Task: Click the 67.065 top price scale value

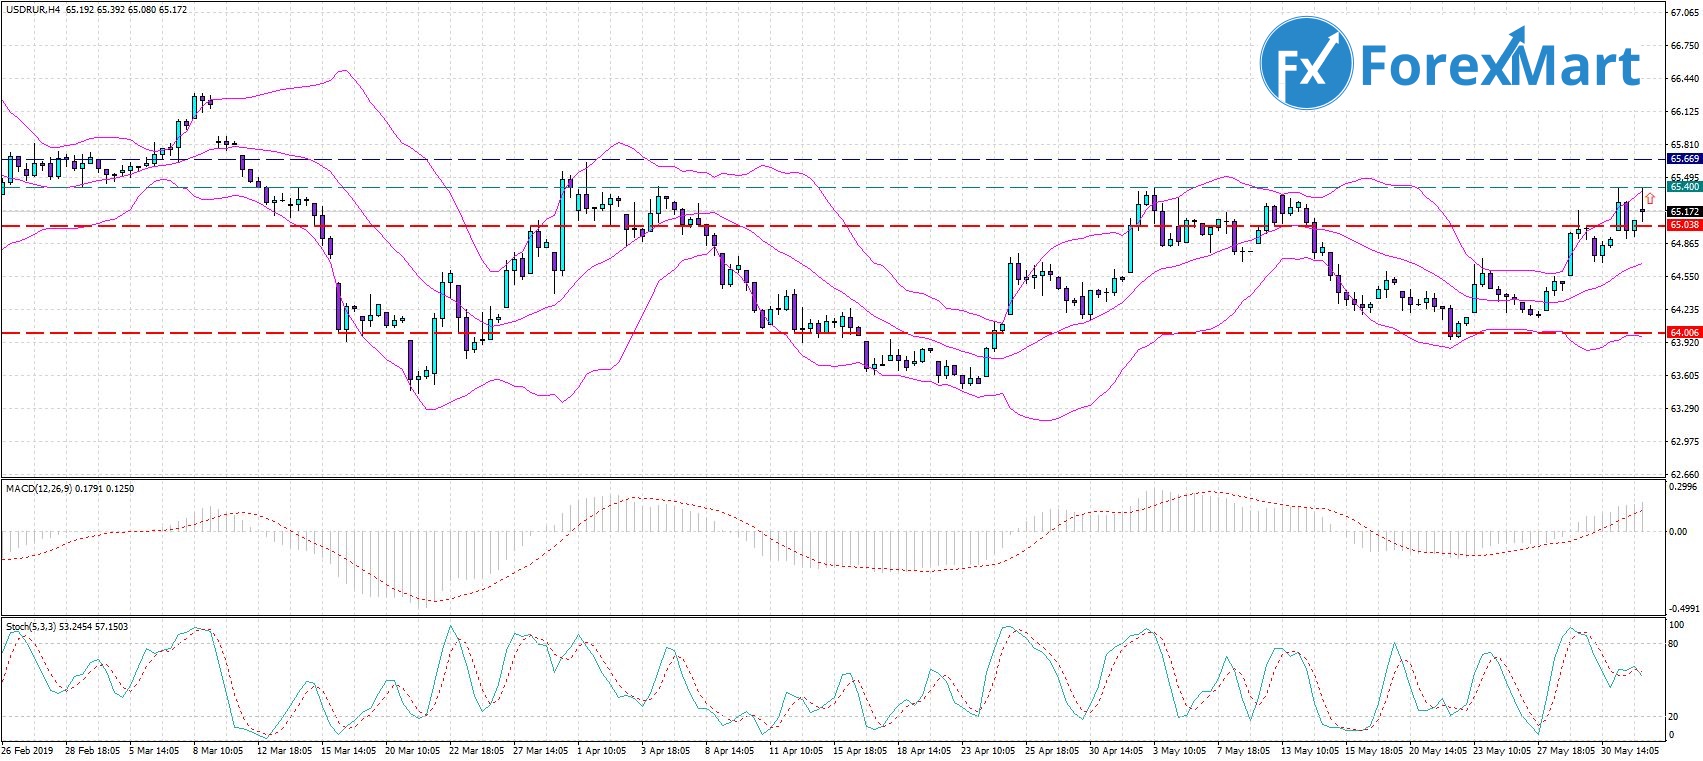Action: tap(1684, 13)
